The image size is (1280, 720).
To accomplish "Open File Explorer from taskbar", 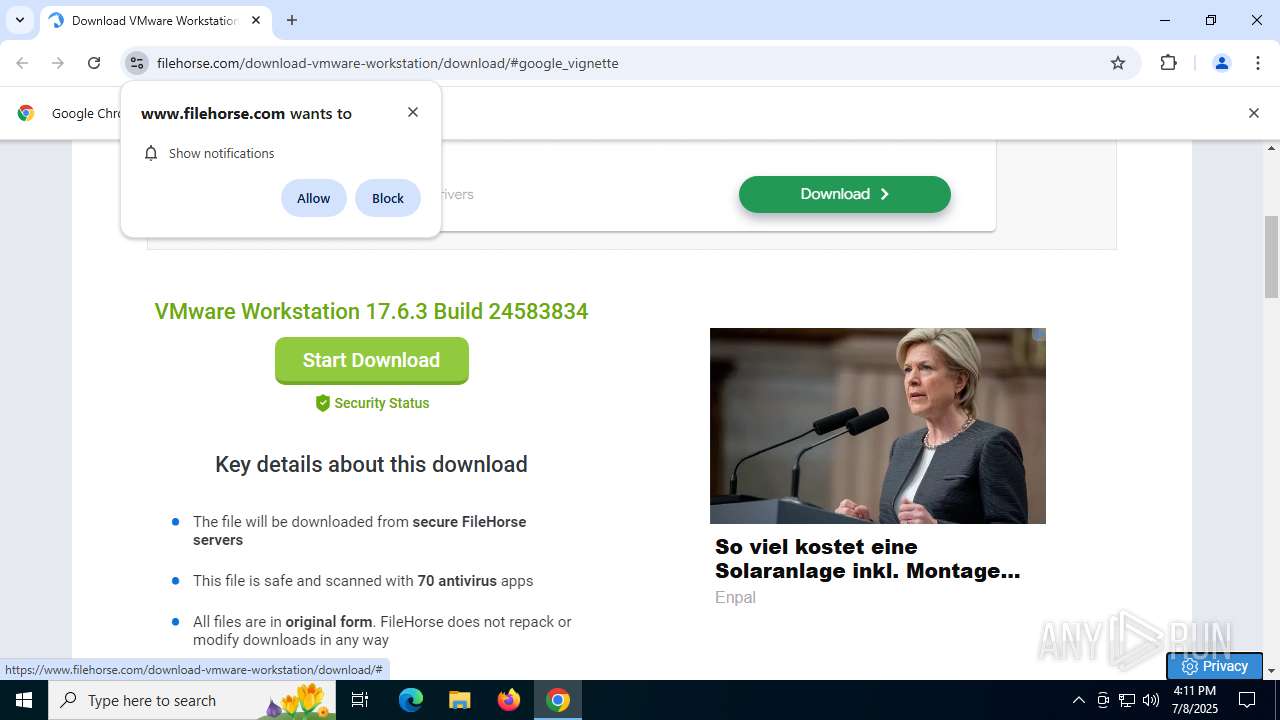I will (459, 700).
